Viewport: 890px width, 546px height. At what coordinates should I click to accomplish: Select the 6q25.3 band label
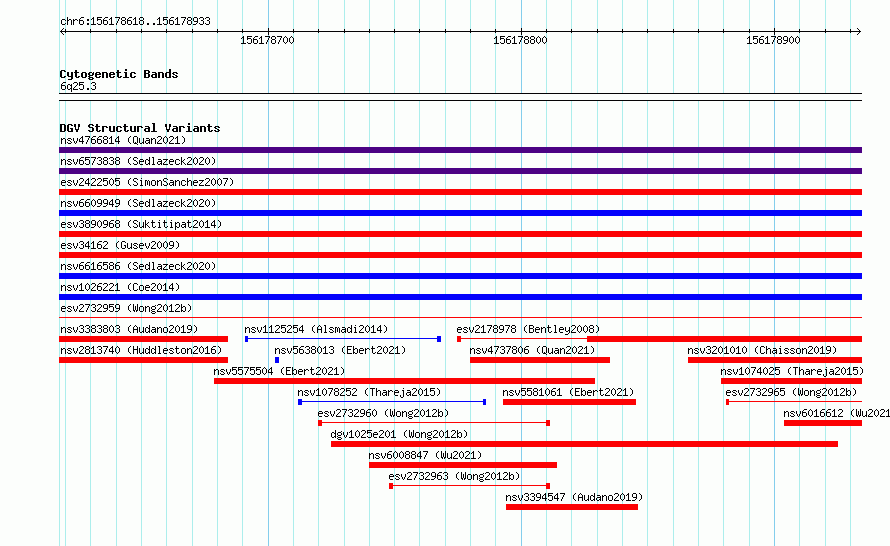(78, 86)
